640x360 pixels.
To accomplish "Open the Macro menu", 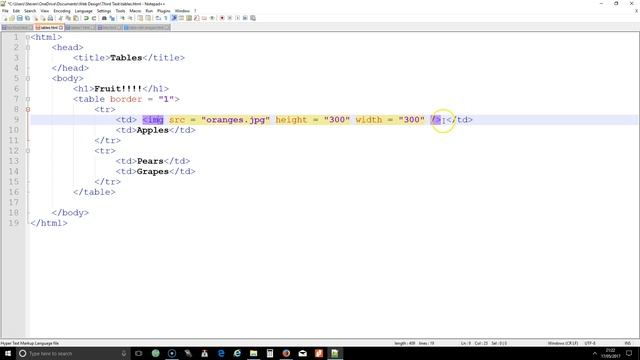I will [135, 11].
